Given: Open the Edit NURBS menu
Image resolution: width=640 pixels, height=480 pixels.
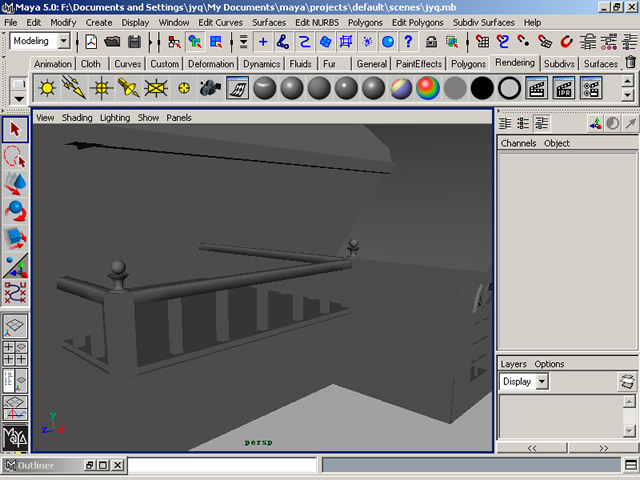Looking at the screenshot, I should pos(317,23).
